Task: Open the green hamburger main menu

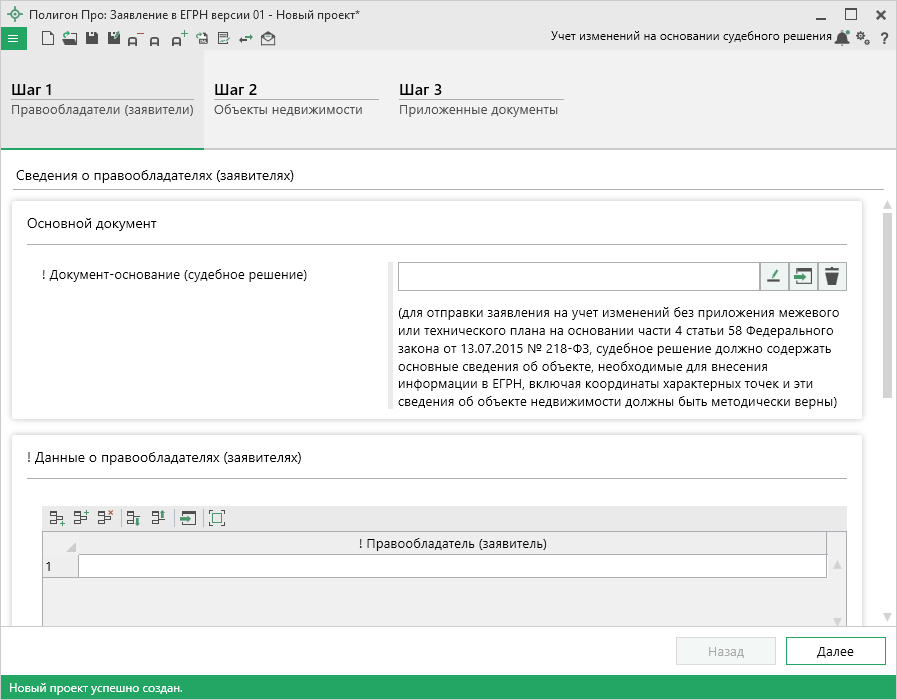Action: click(13, 38)
